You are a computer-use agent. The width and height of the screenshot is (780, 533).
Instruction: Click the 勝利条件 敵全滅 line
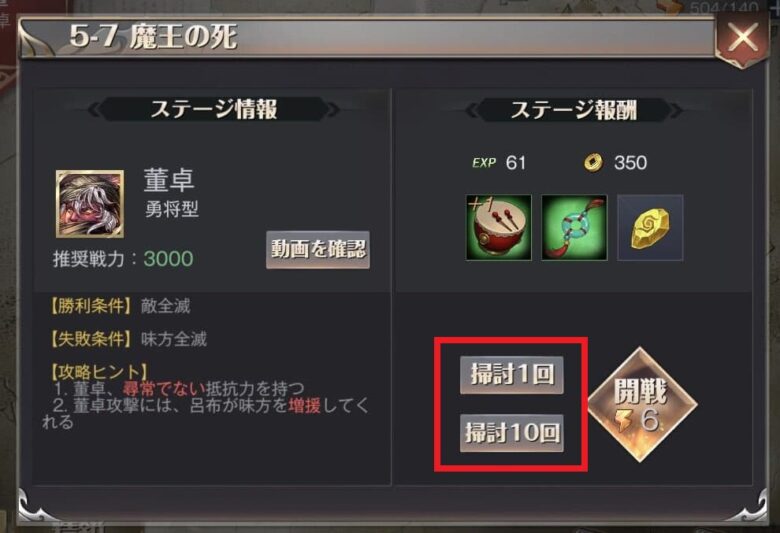point(119,306)
